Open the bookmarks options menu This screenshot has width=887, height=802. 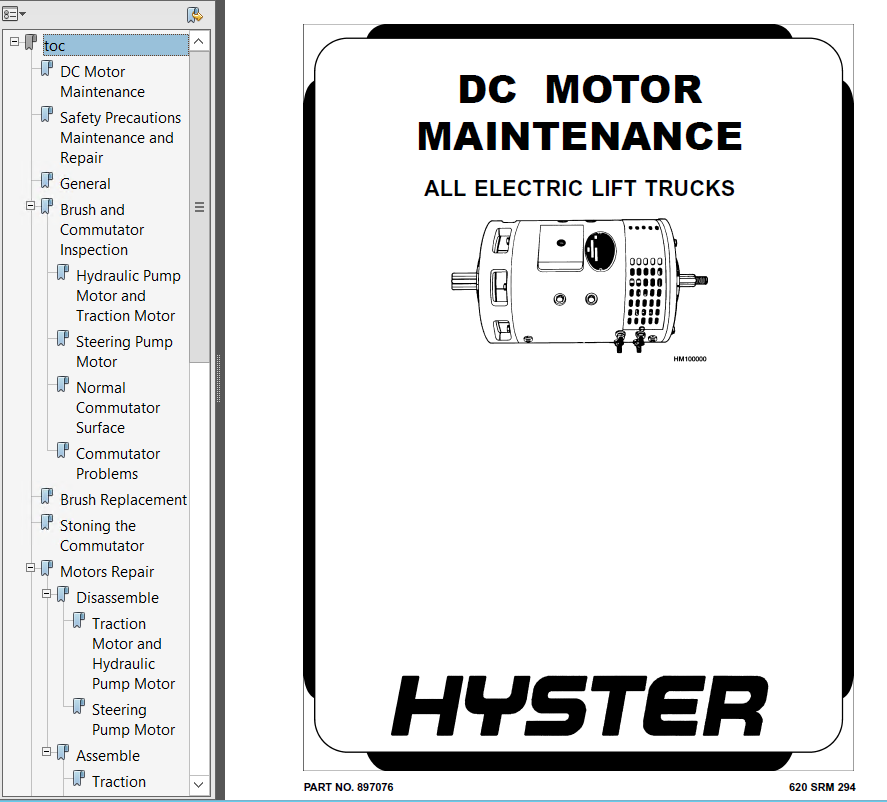point(14,14)
